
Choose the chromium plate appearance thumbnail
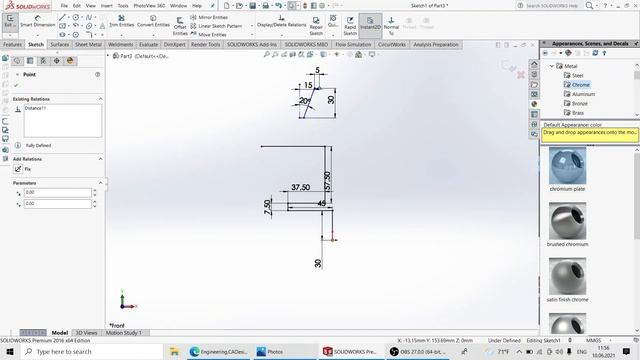point(567,166)
